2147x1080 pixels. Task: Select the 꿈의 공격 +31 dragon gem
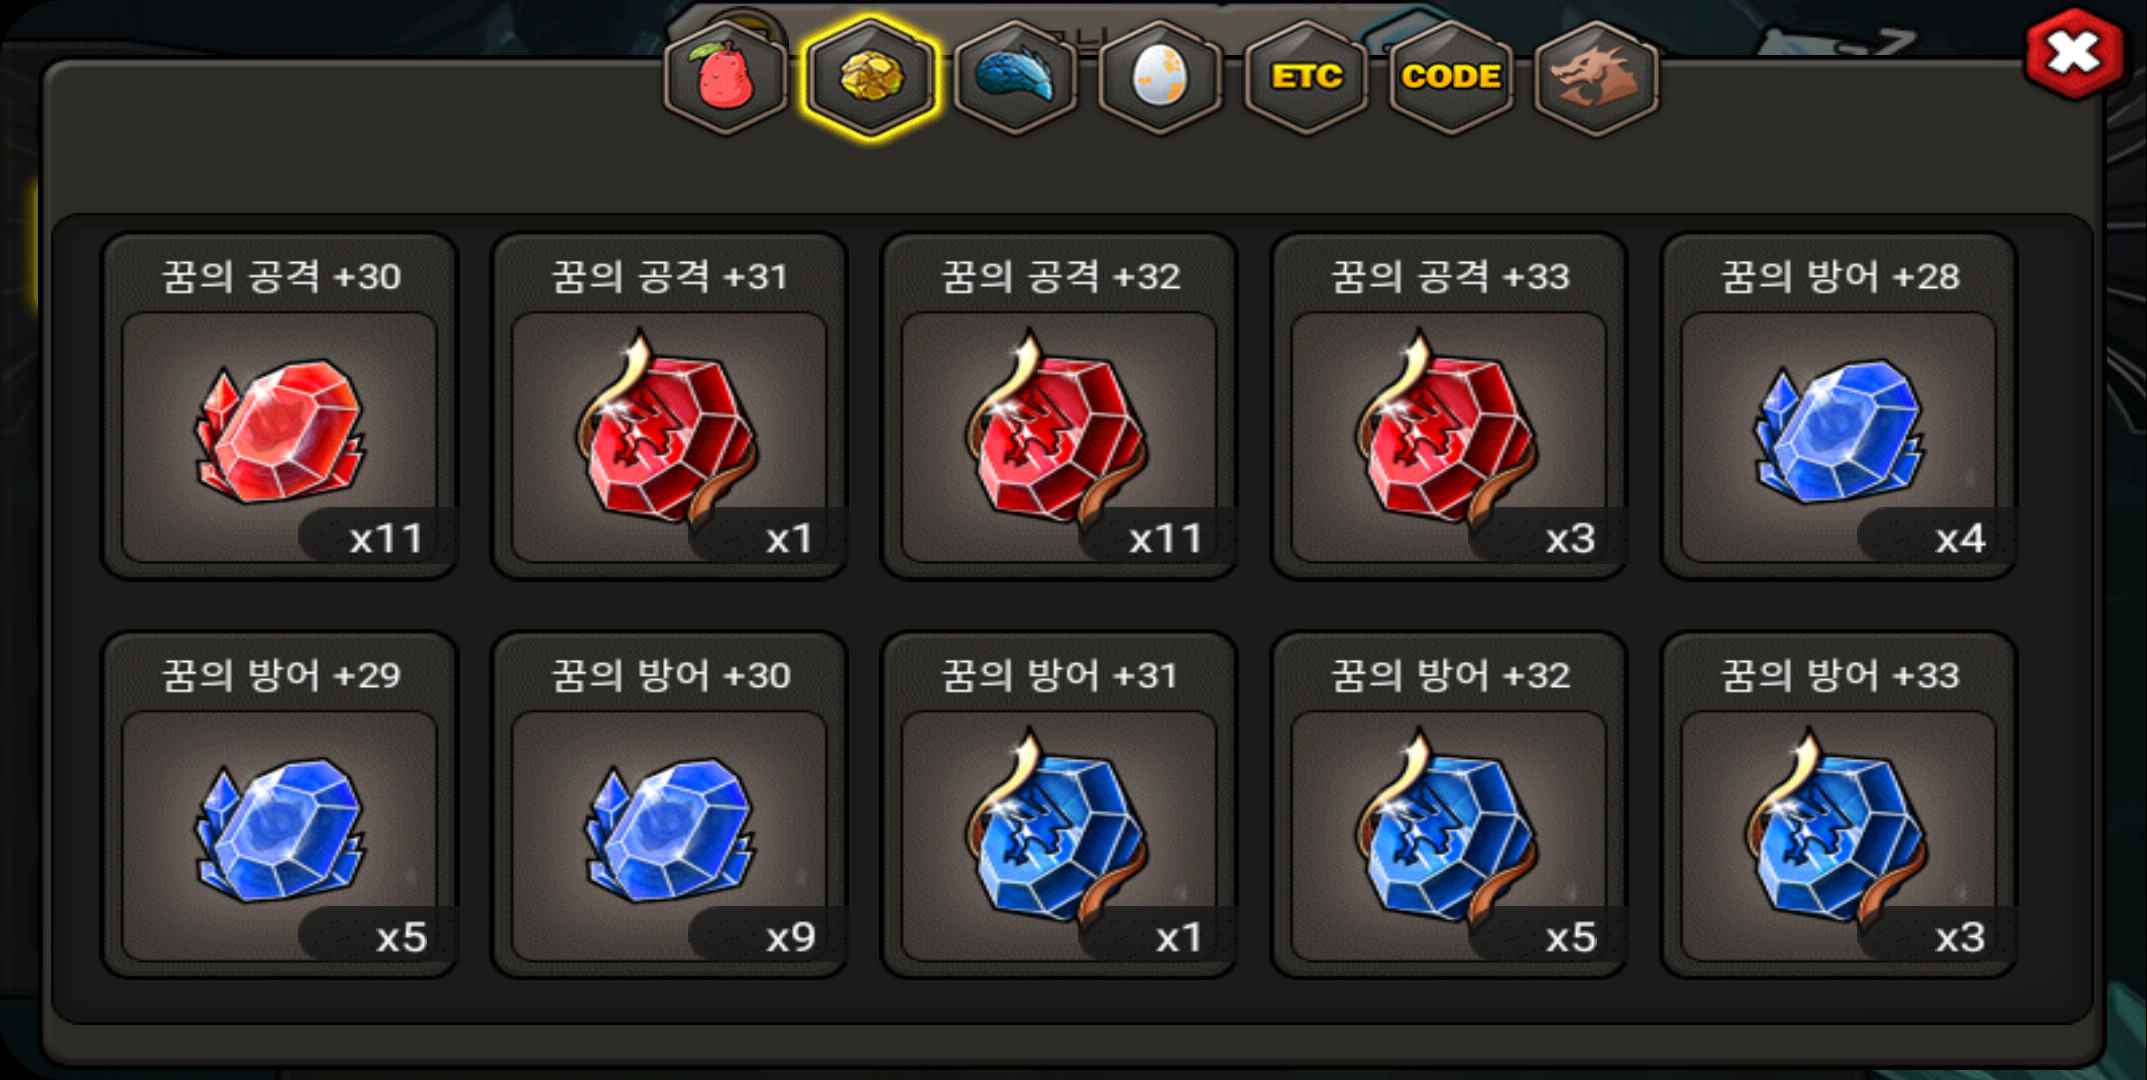[670, 406]
